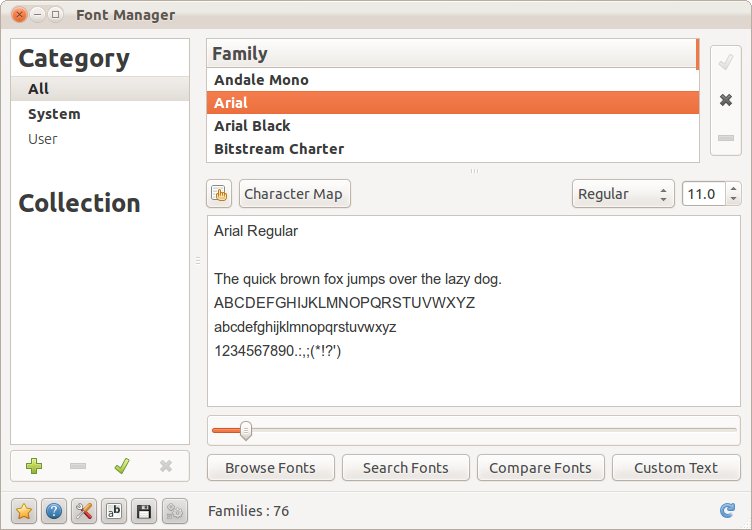Click the floppy disk save icon
Viewport: 752px width, 530px height.
point(144,511)
